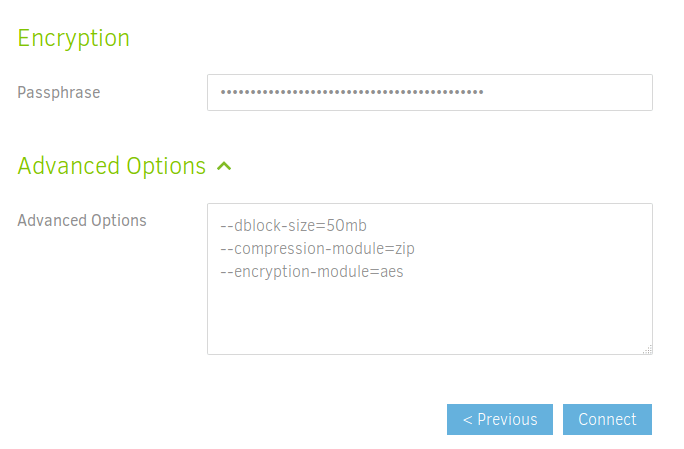Image resolution: width=684 pixels, height=449 pixels.
Task: Collapse Advanced Options using the chevron icon
Action: (x=224, y=166)
